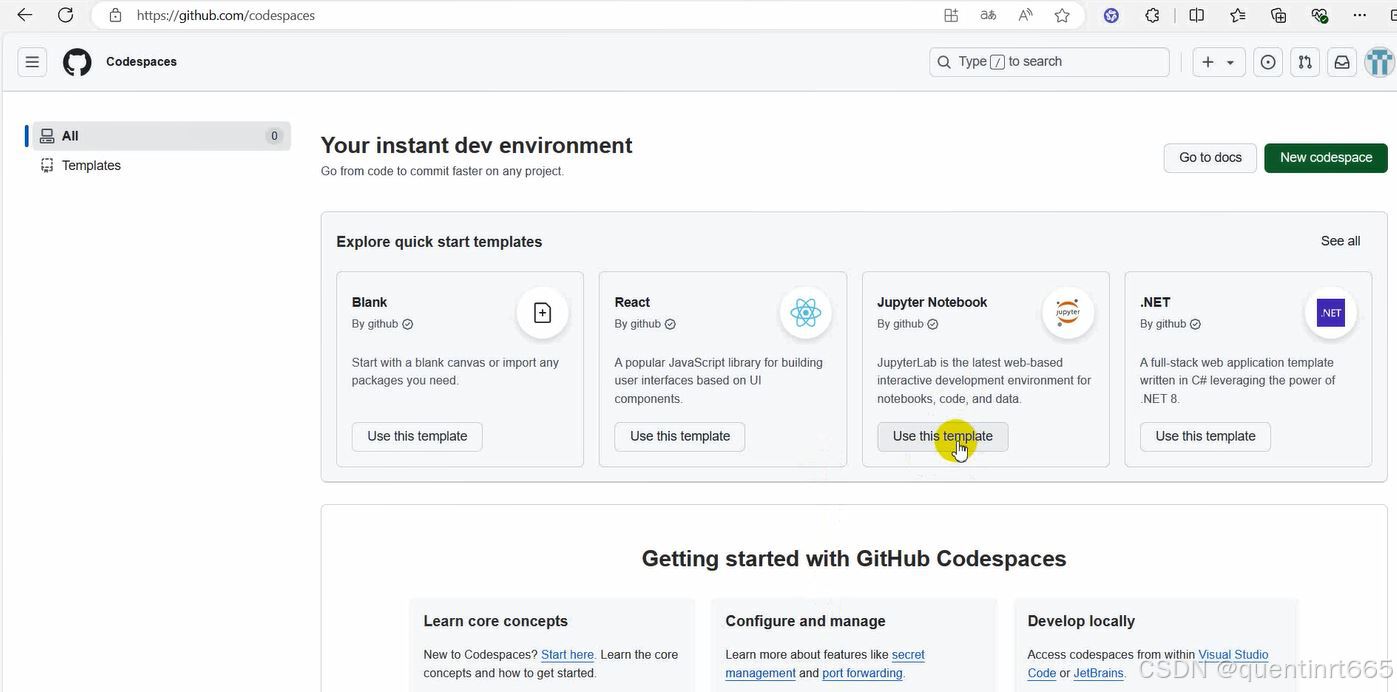Expand the Create new plus dropdown
Screen dimensions: 1397x692
pyautogui.click(x=1218, y=62)
